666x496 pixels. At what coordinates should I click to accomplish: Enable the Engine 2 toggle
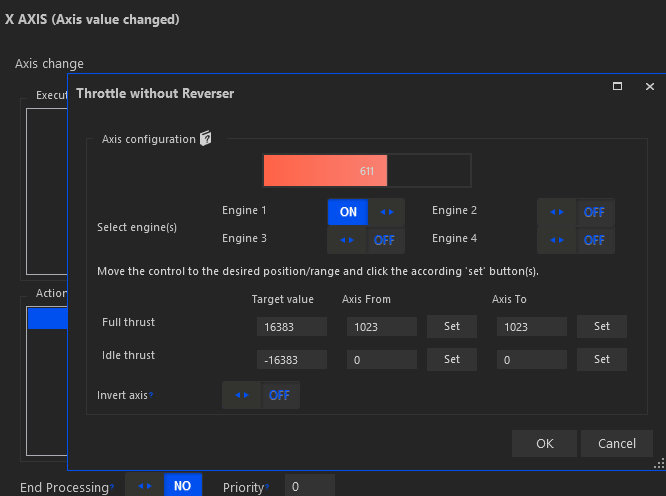(x=576, y=212)
